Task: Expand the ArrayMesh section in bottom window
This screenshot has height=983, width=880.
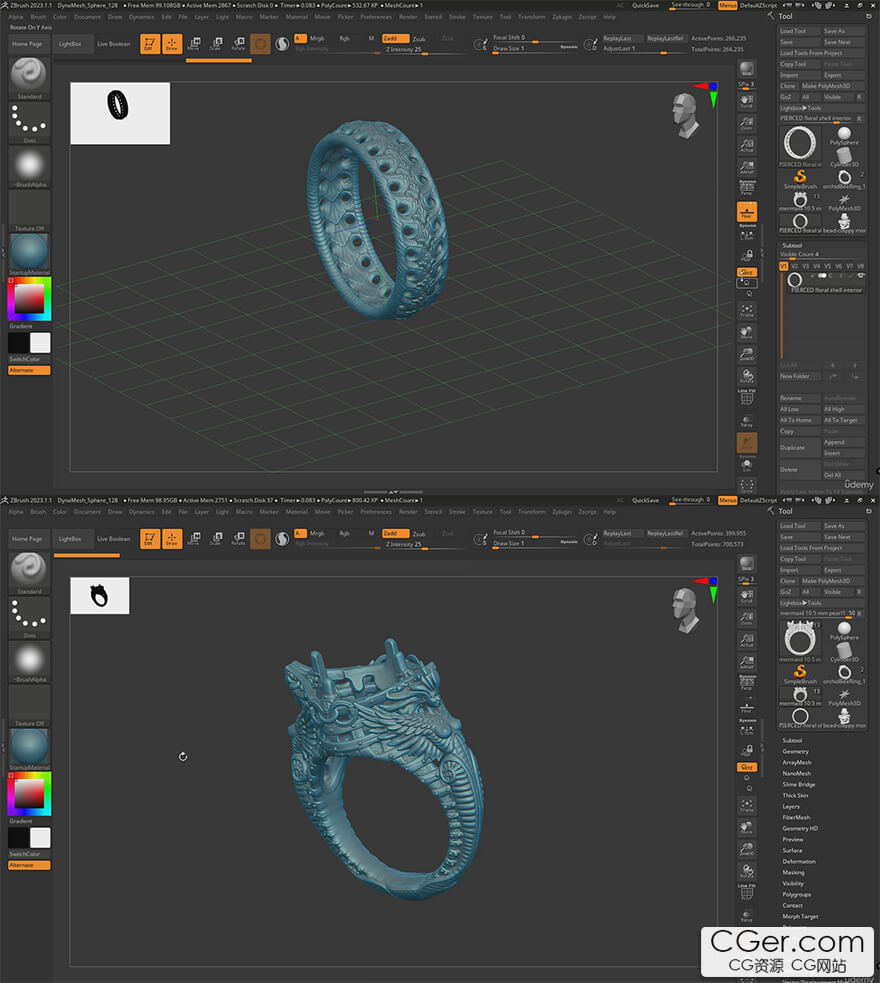Action: point(797,762)
